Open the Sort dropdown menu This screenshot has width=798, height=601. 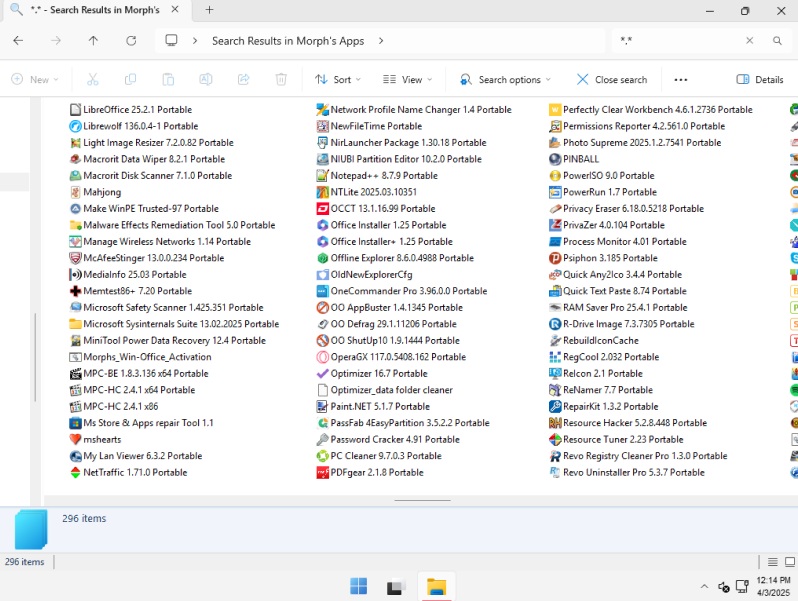click(338, 79)
